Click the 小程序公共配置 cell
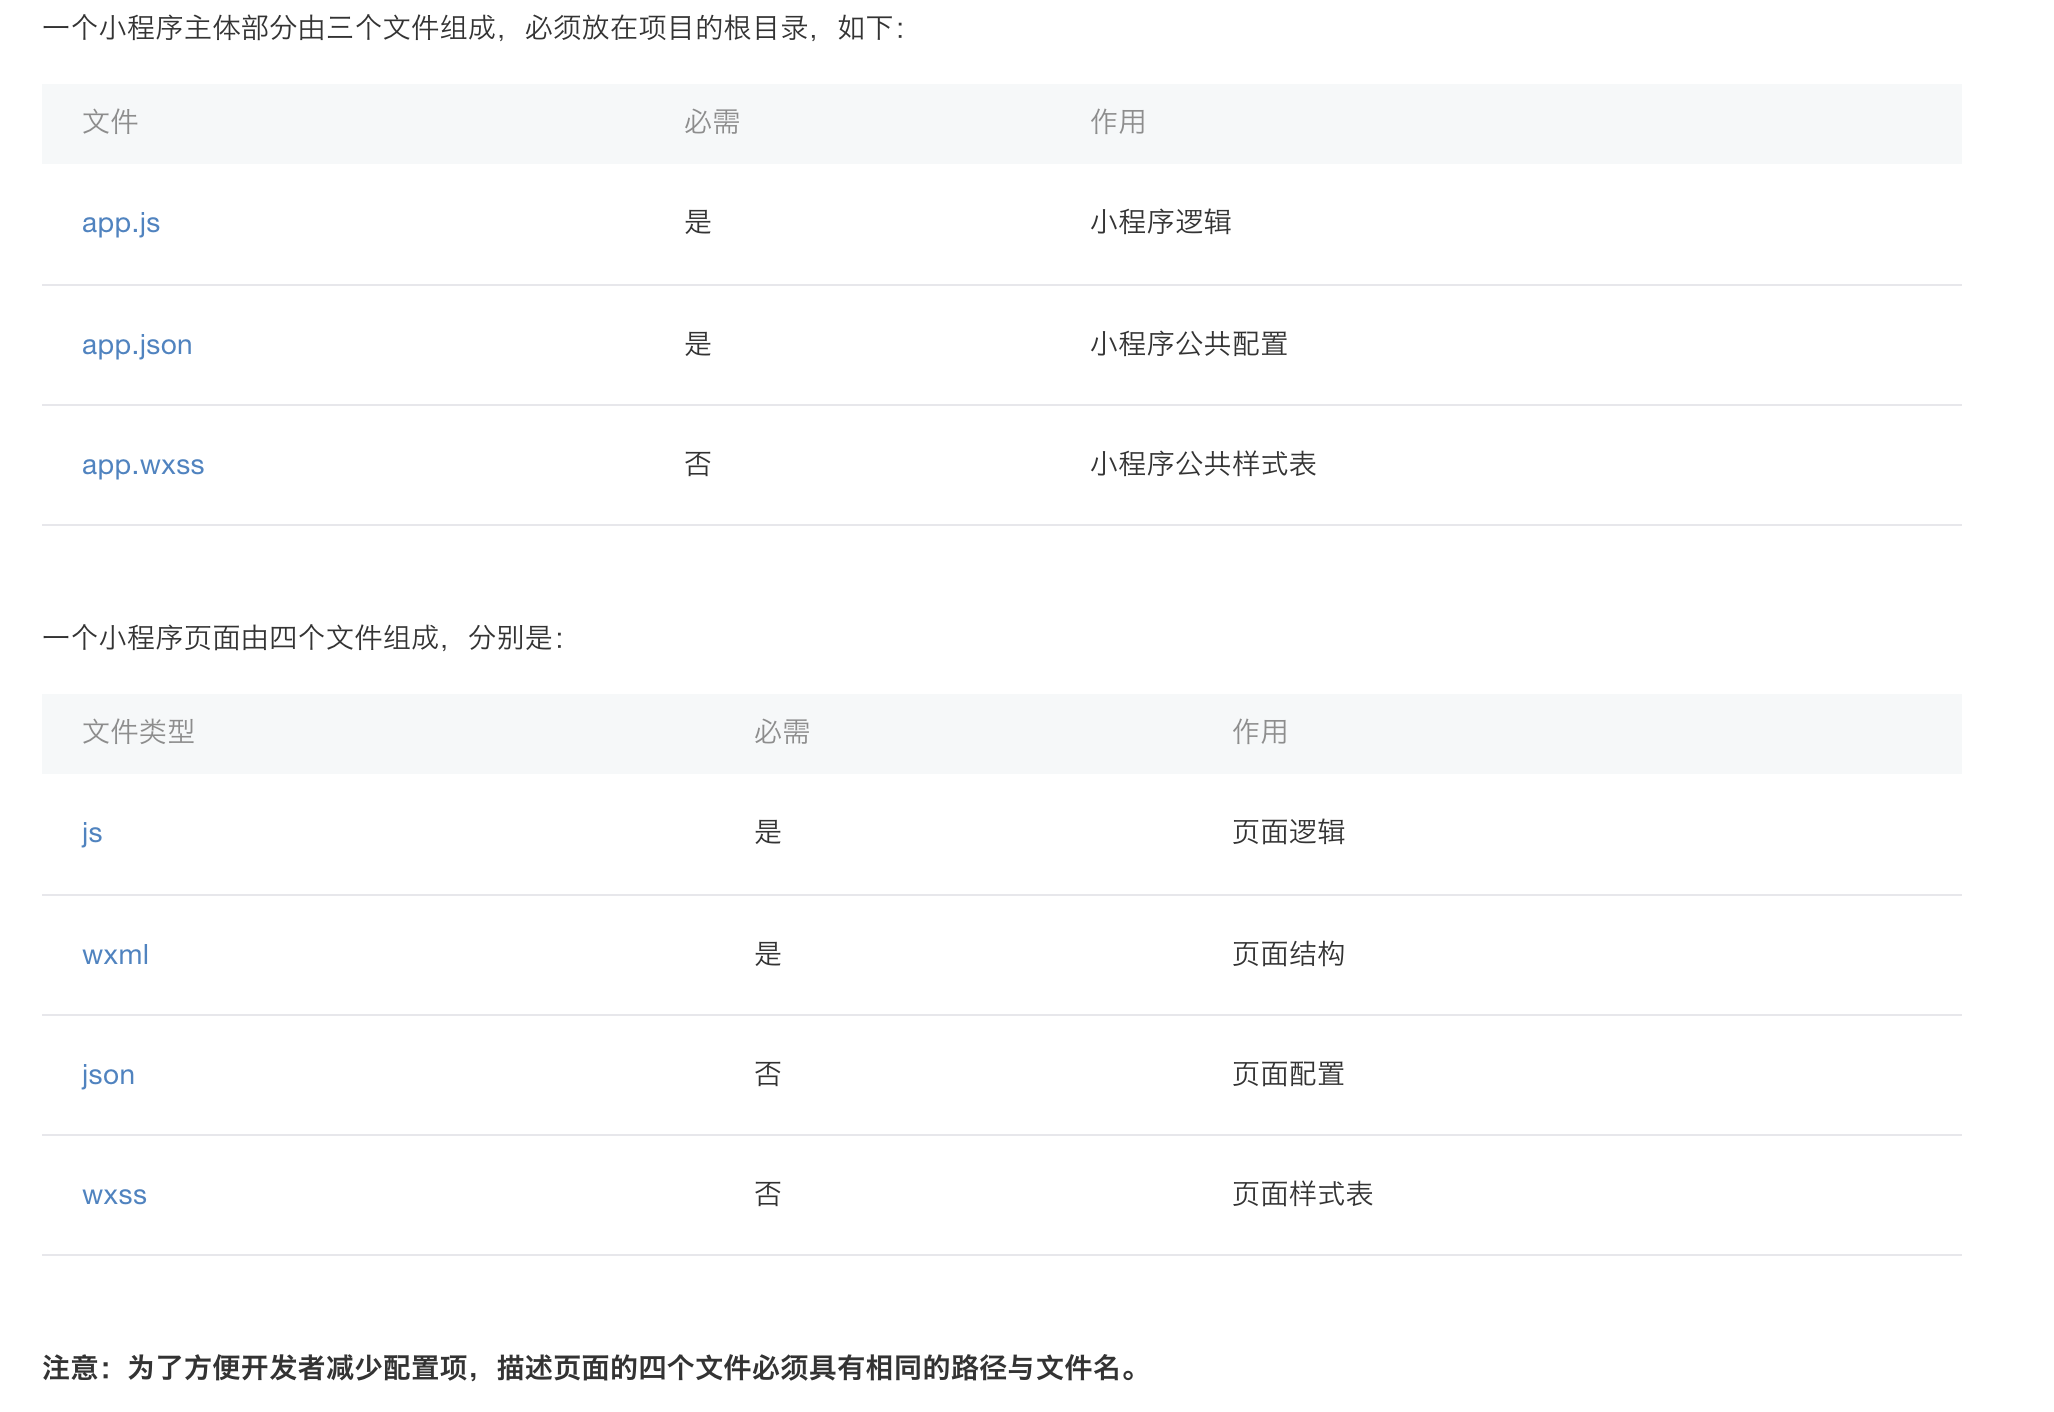This screenshot has height=1412, width=2054. tap(1188, 344)
